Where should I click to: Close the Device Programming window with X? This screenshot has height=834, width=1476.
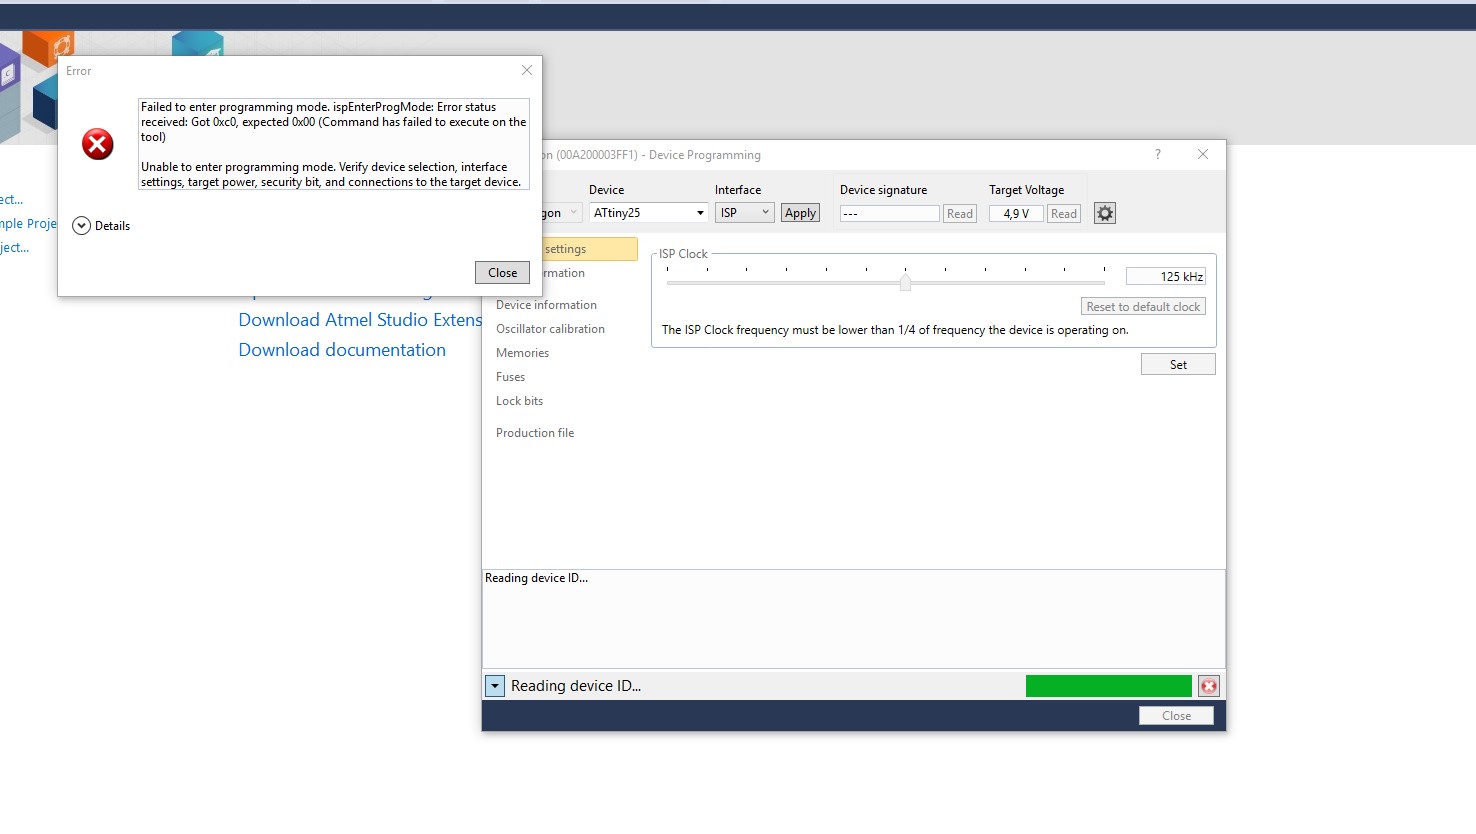tap(1203, 154)
